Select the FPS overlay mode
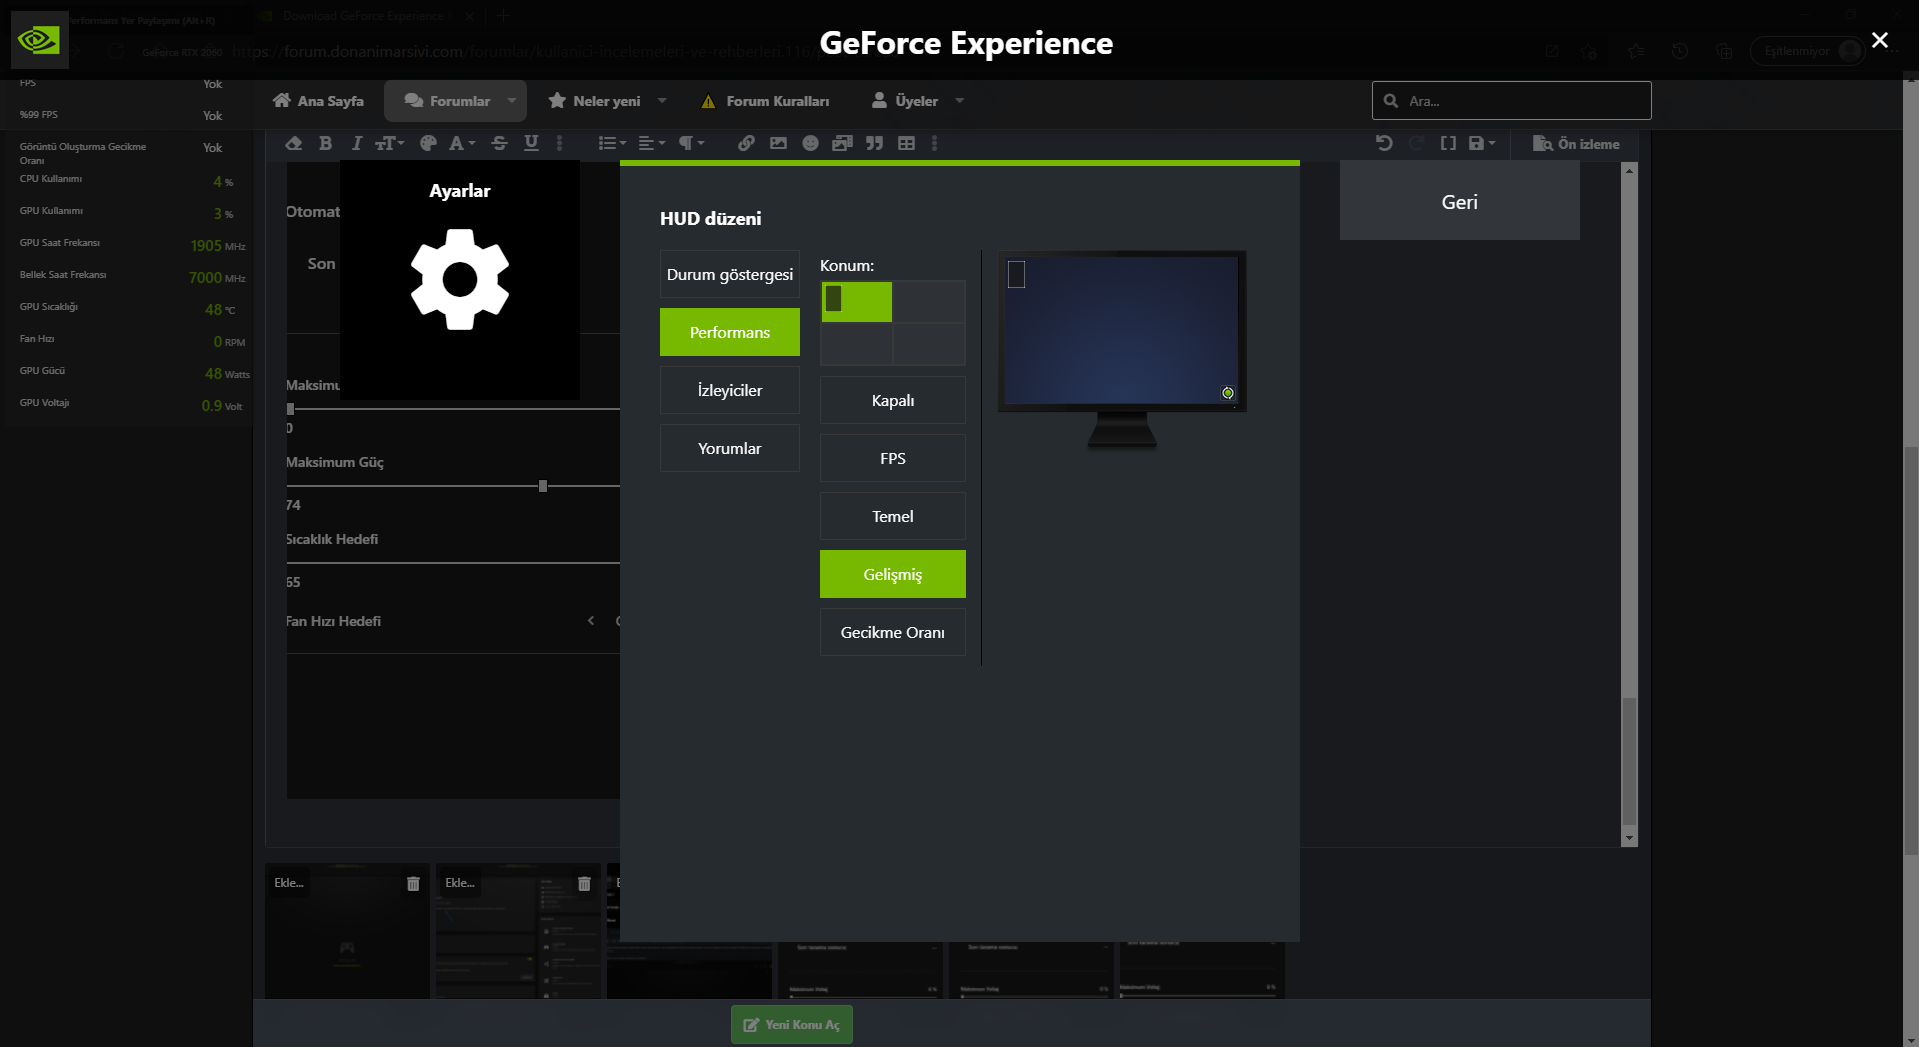 tap(893, 458)
